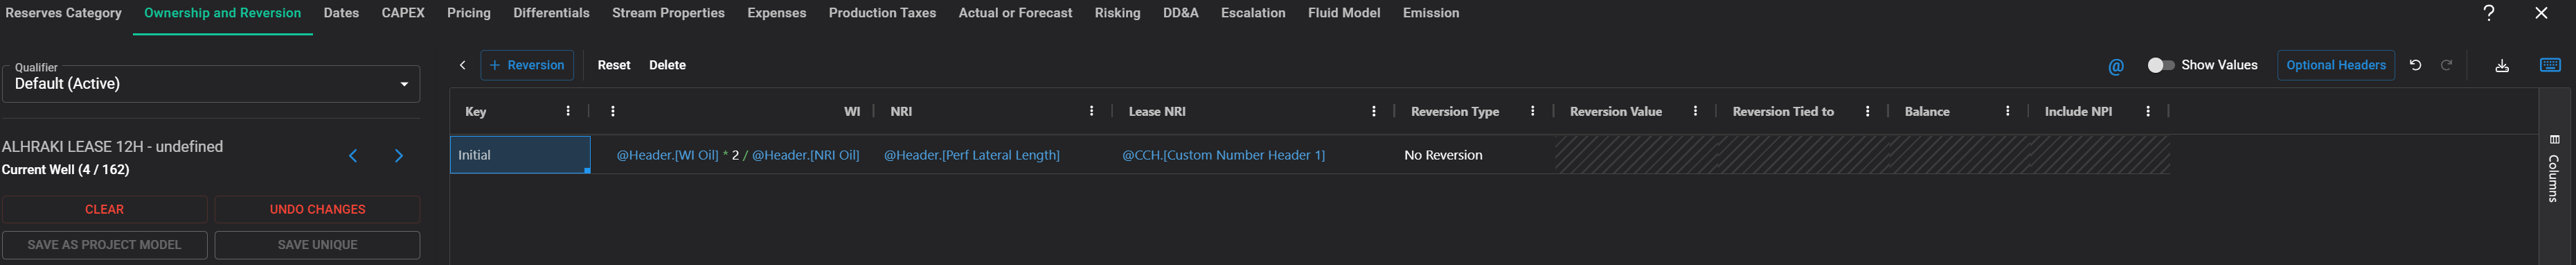Click the Optional Headers button
Screen dimensions: 2576x265
2336,65
